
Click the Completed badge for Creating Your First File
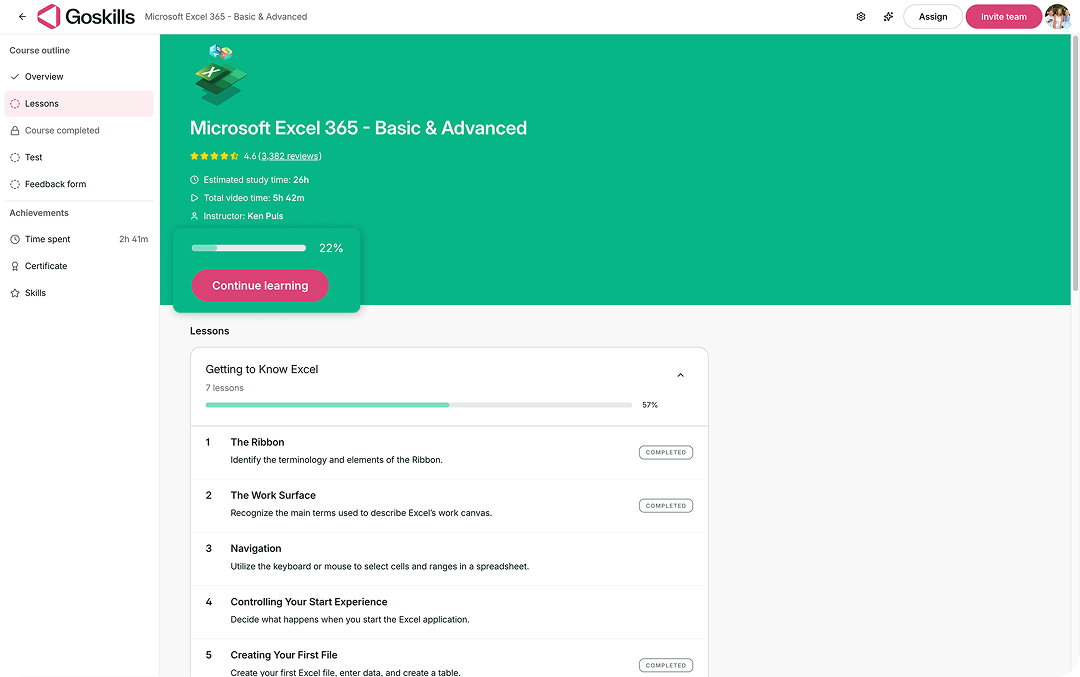pos(665,665)
